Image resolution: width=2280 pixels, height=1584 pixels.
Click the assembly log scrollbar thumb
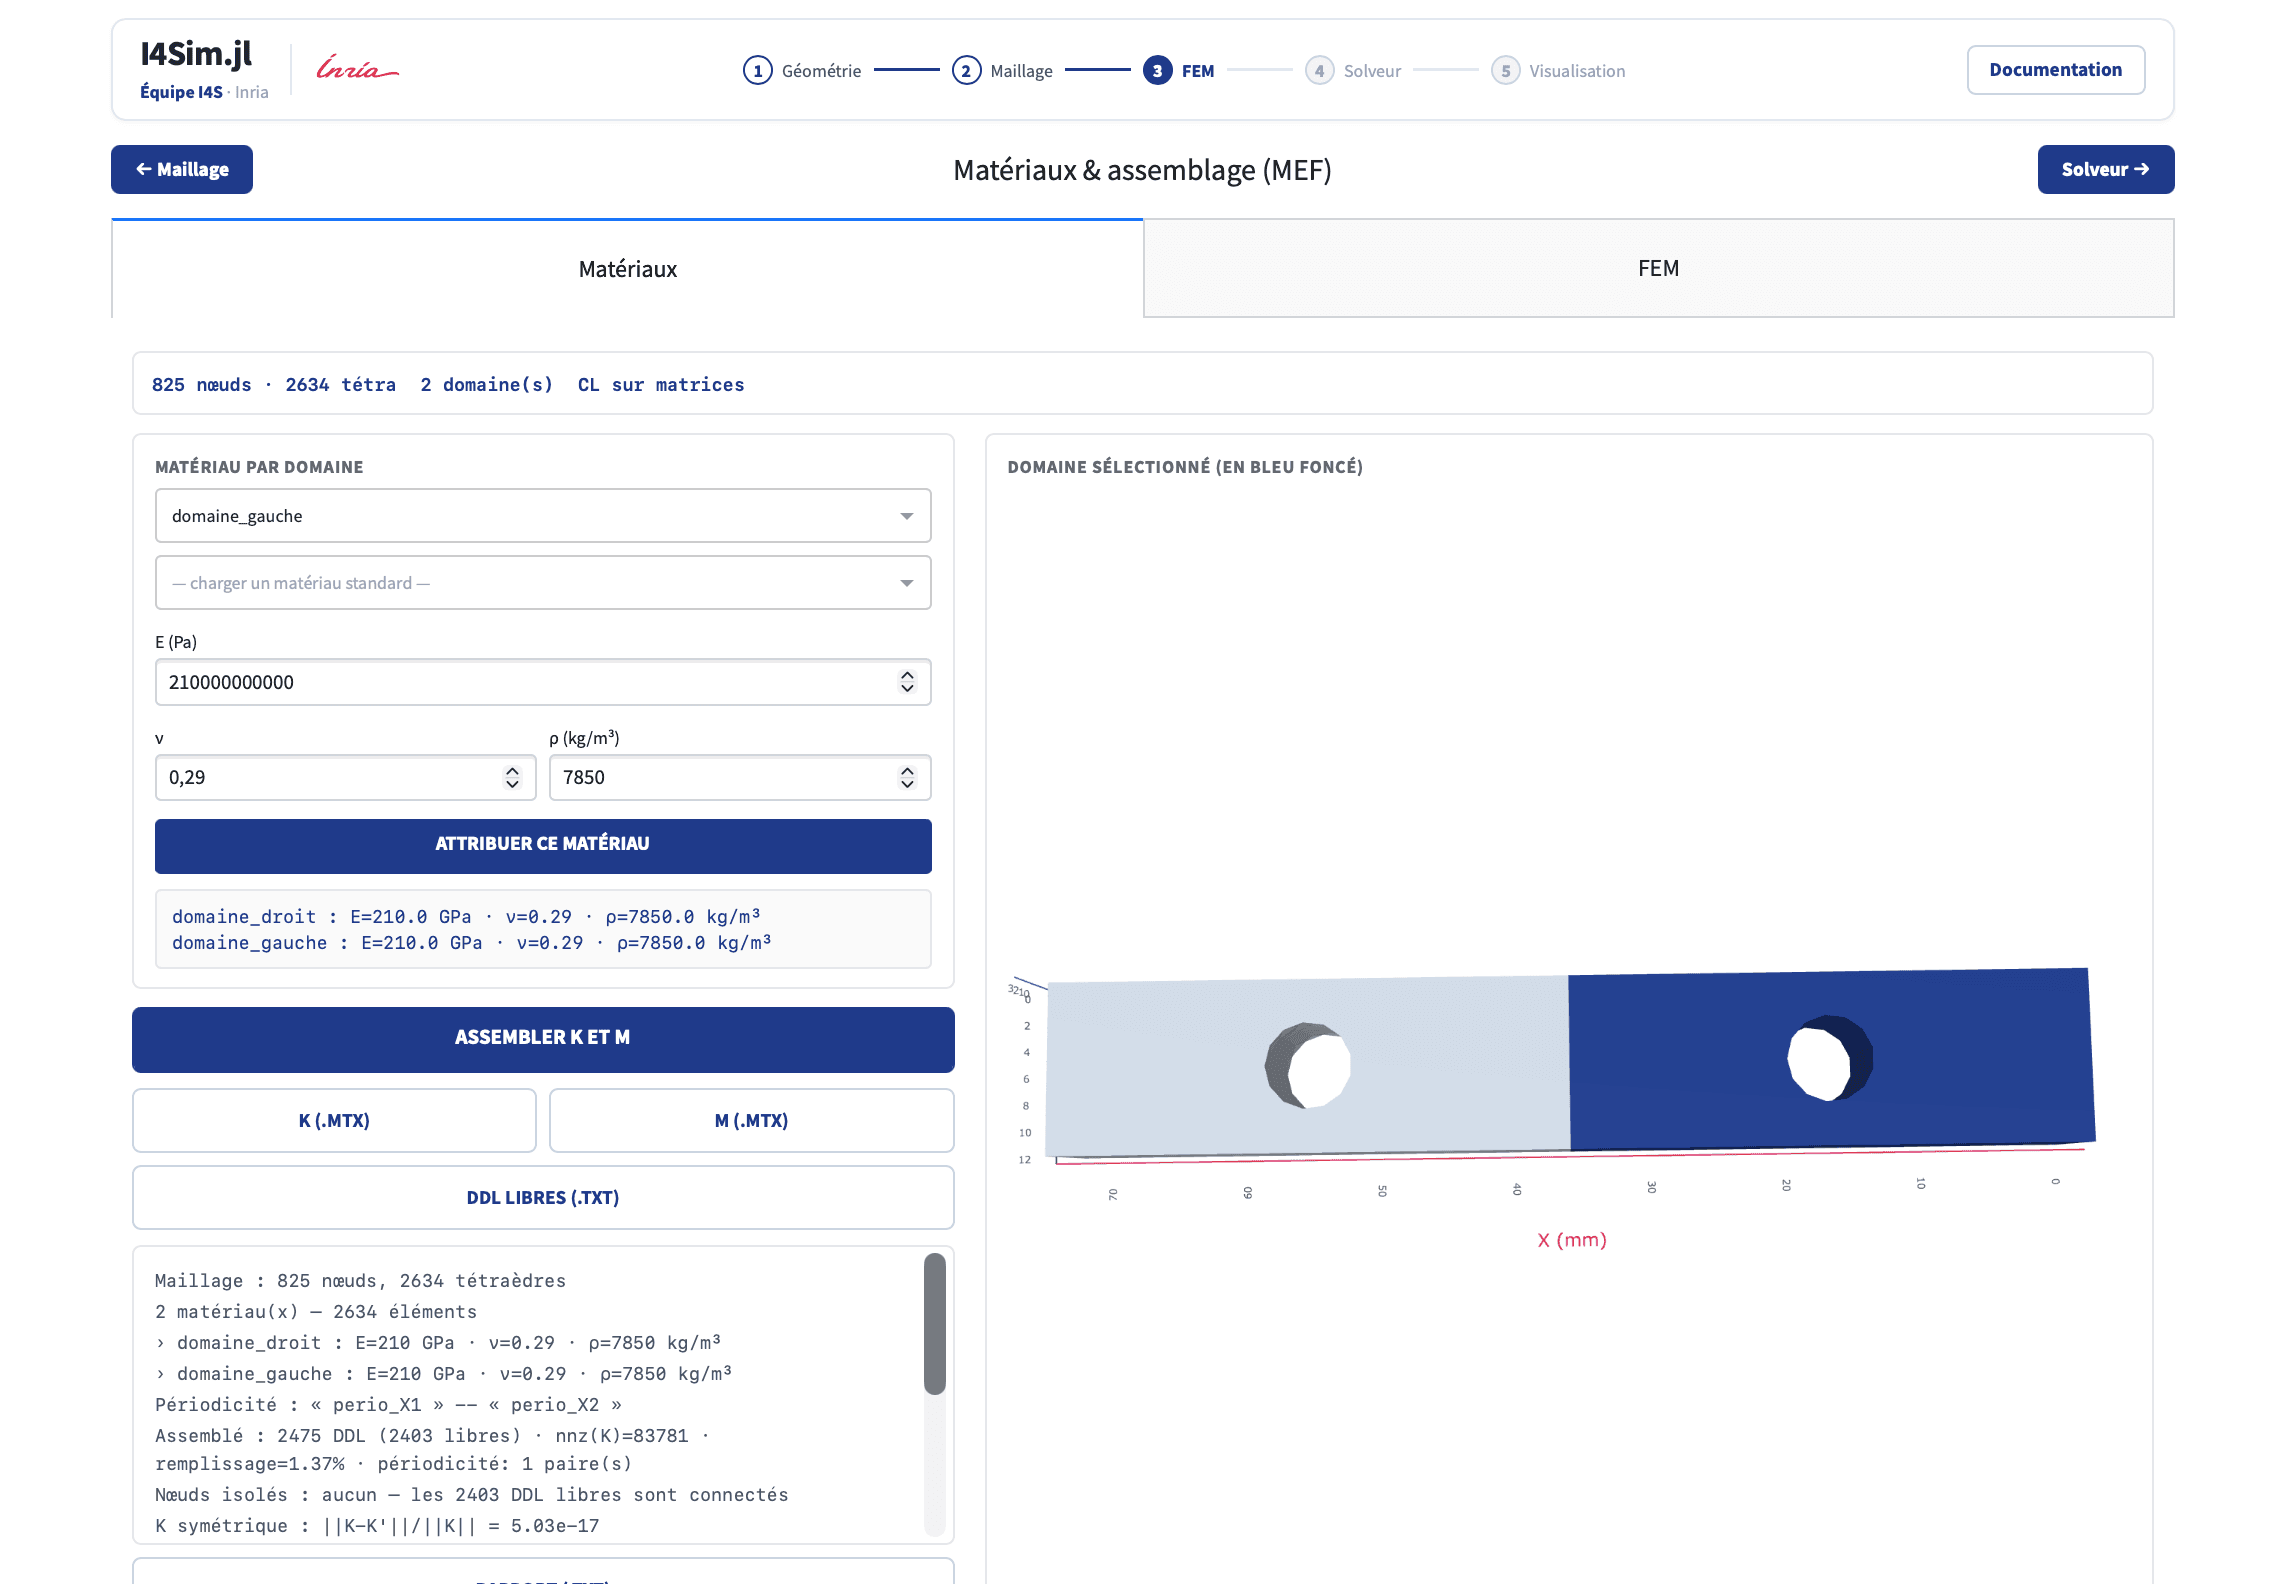pos(934,1323)
